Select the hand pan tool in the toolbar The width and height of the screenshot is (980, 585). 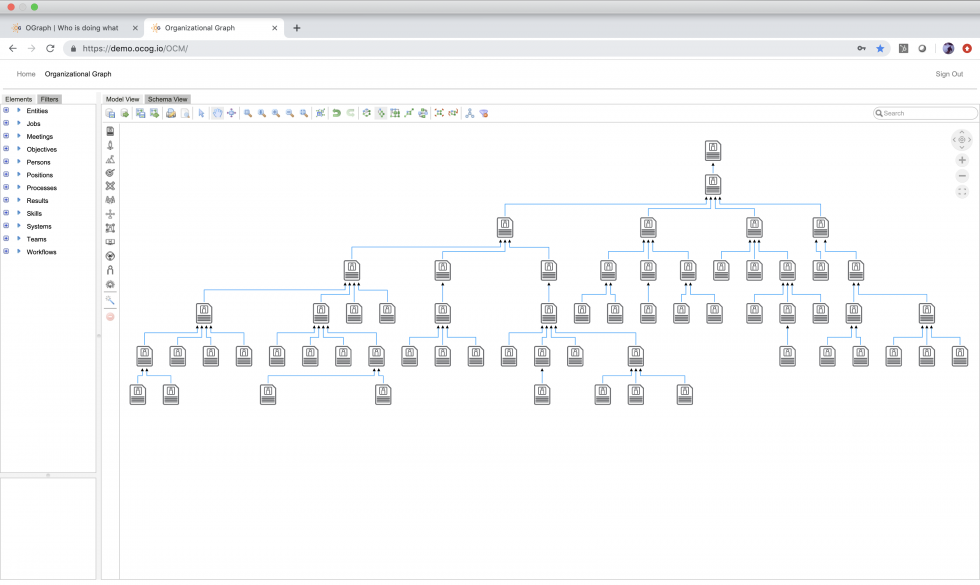(x=216, y=113)
